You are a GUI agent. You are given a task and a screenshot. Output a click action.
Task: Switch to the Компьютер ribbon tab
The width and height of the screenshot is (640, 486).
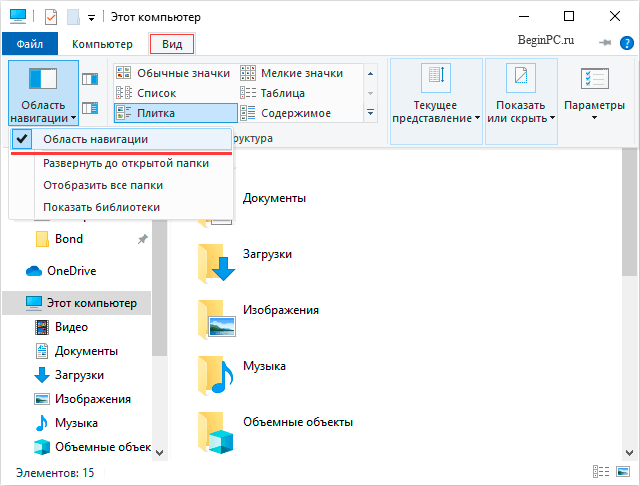click(102, 44)
